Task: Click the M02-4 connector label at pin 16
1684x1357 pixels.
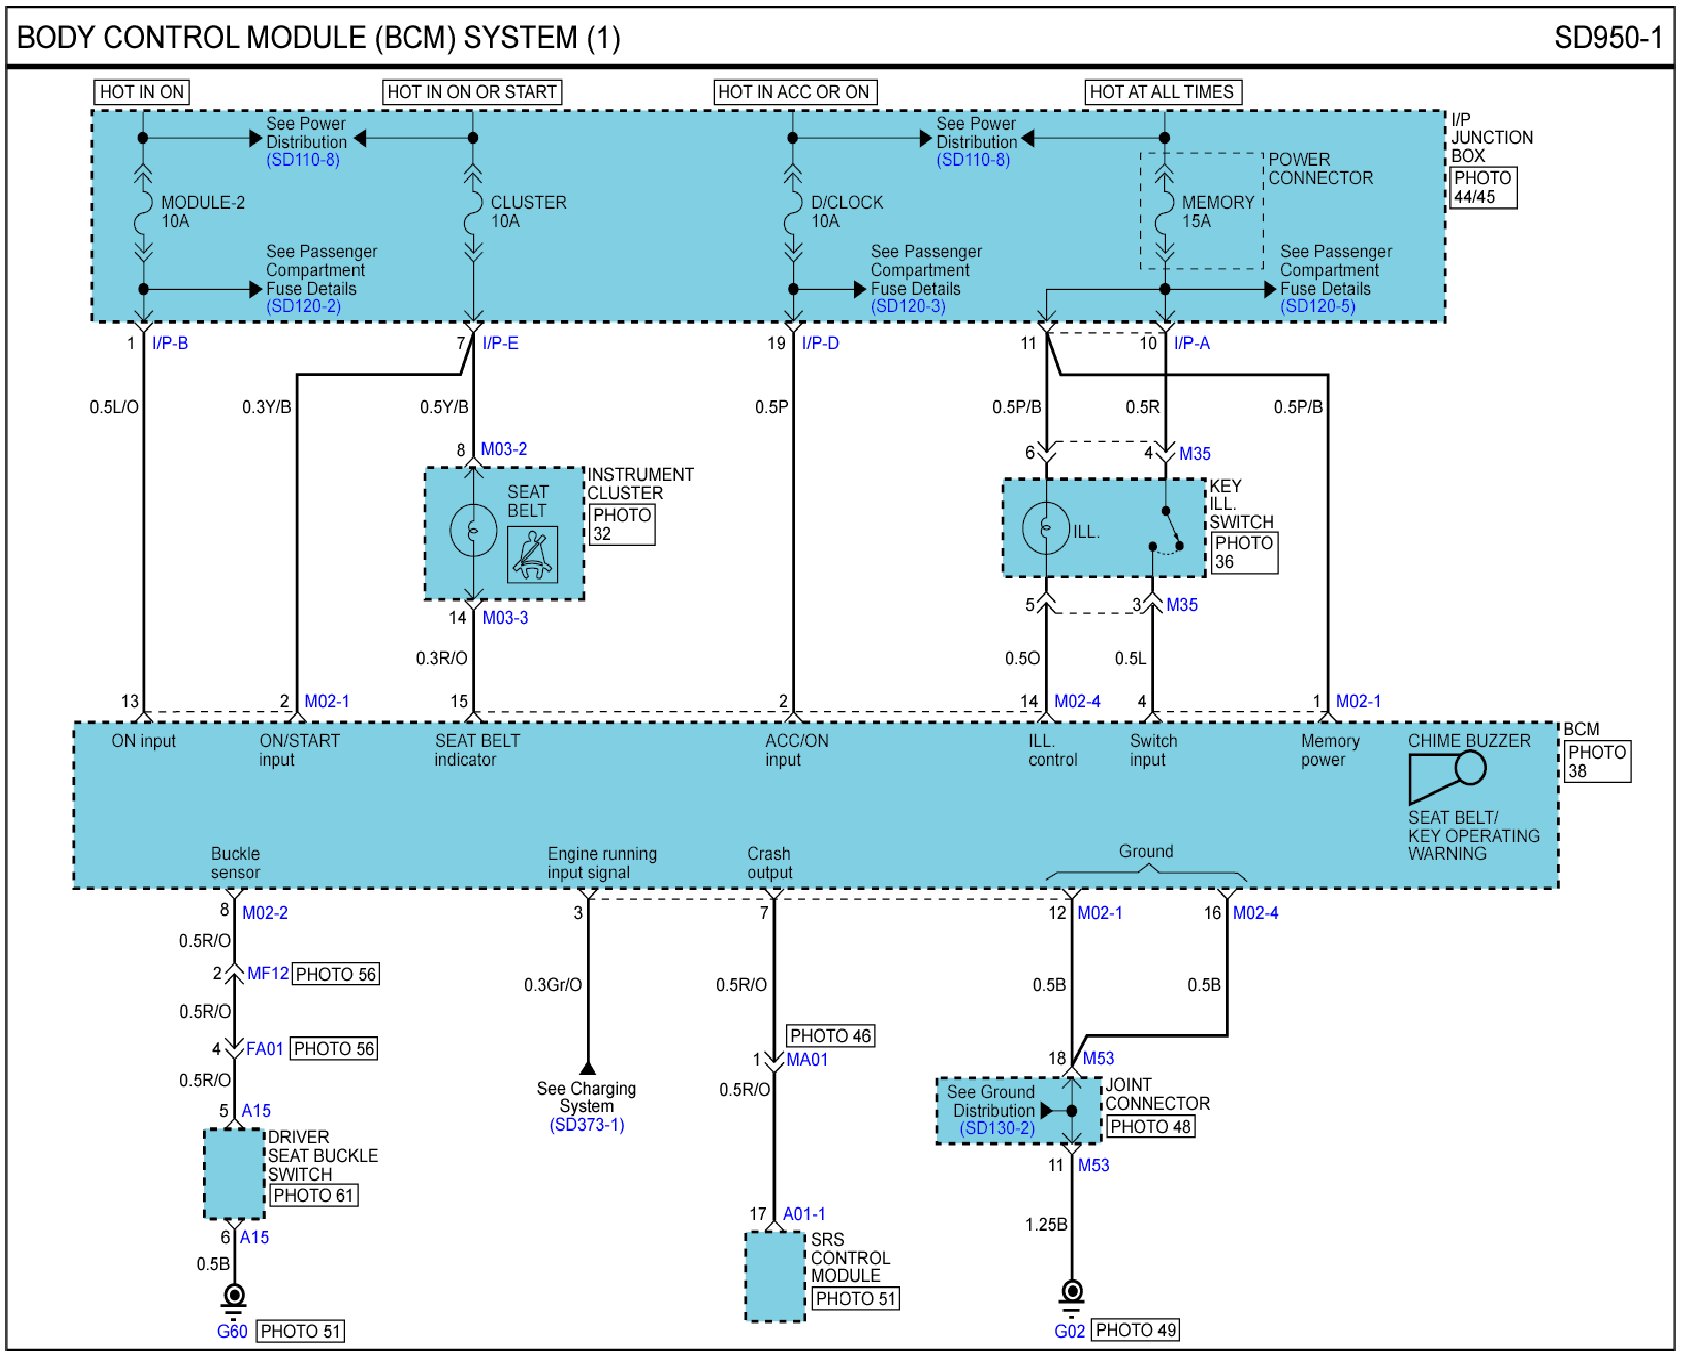Action: point(1255,913)
